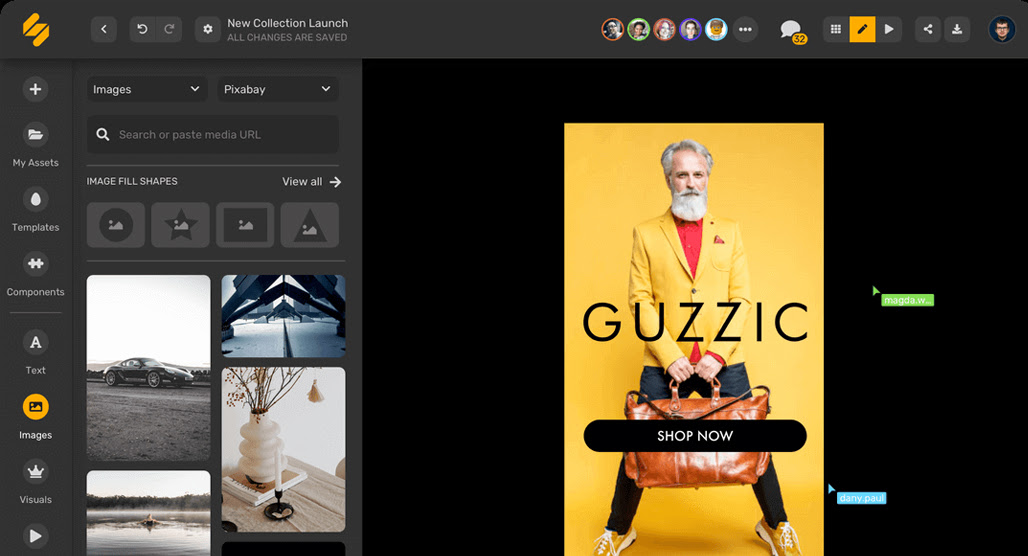Start preview with the play button
Viewport: 1028px width, 556px height.
point(889,29)
